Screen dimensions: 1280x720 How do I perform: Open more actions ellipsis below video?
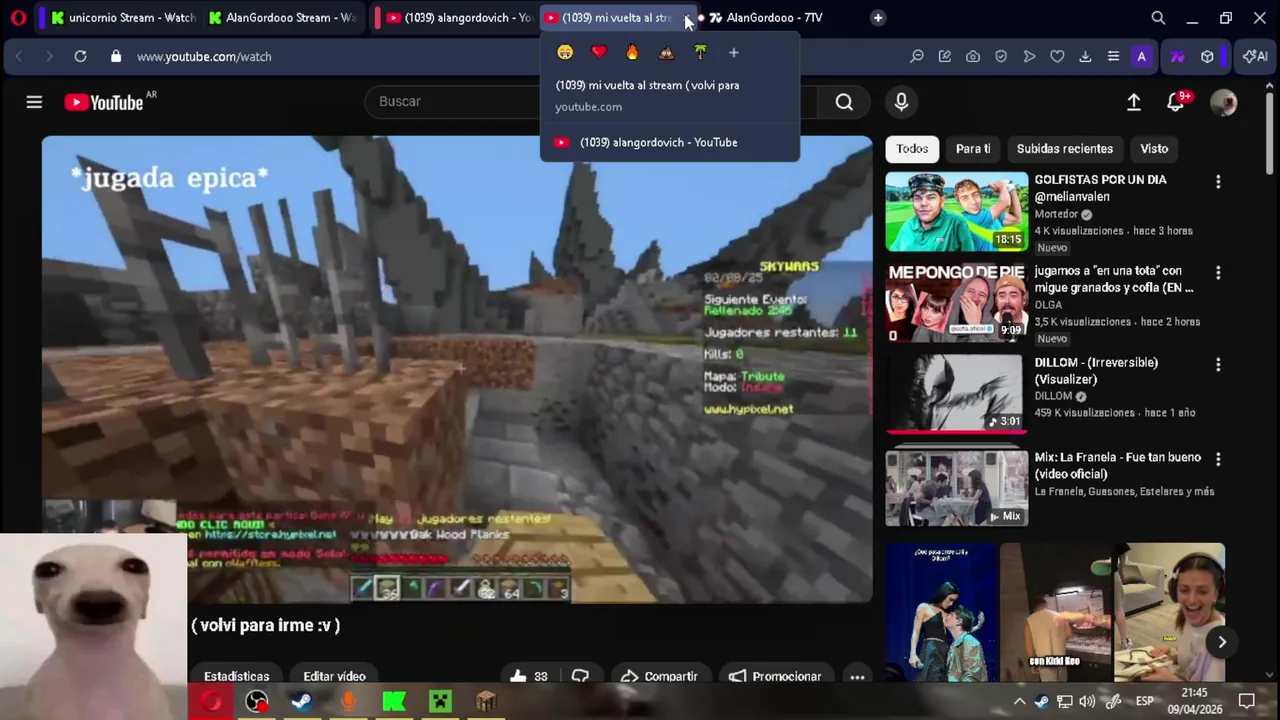[857, 676]
